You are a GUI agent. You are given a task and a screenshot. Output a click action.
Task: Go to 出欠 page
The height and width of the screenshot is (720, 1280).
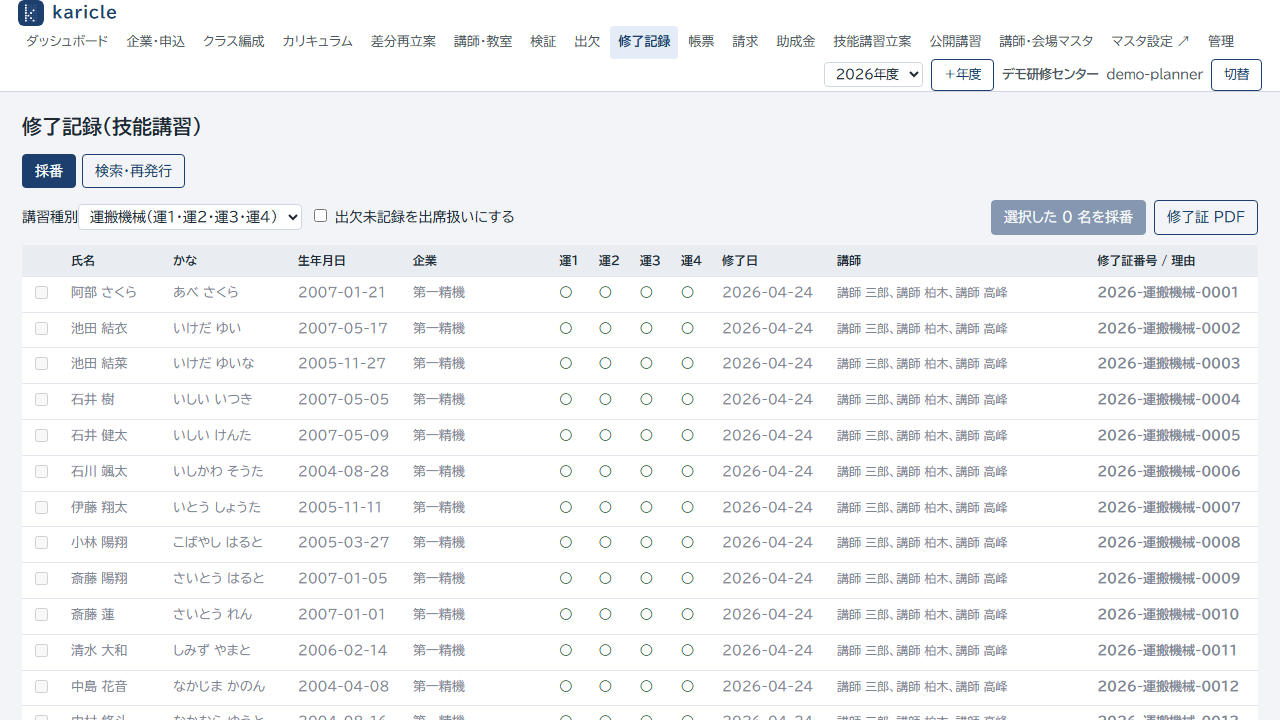click(x=587, y=42)
